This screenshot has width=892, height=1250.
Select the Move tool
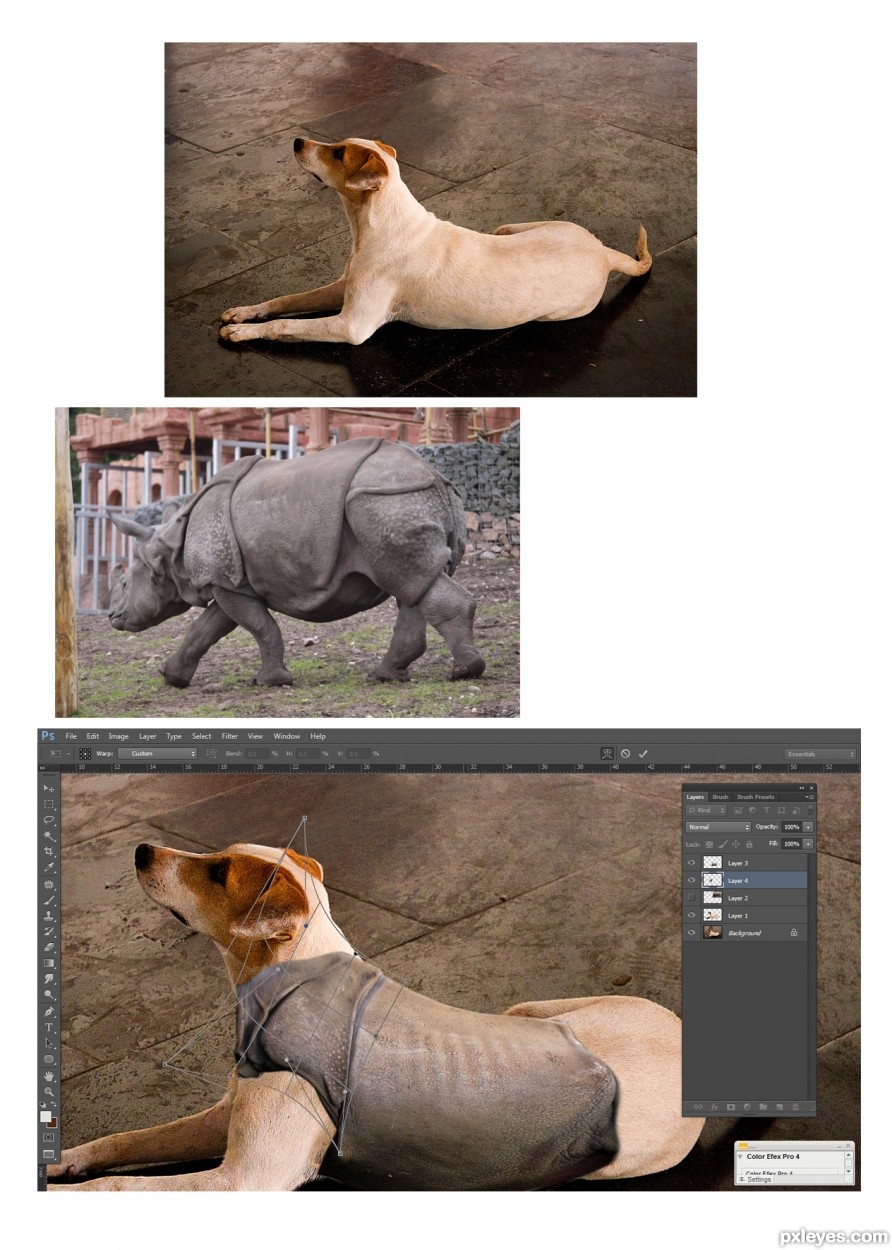click(x=49, y=788)
